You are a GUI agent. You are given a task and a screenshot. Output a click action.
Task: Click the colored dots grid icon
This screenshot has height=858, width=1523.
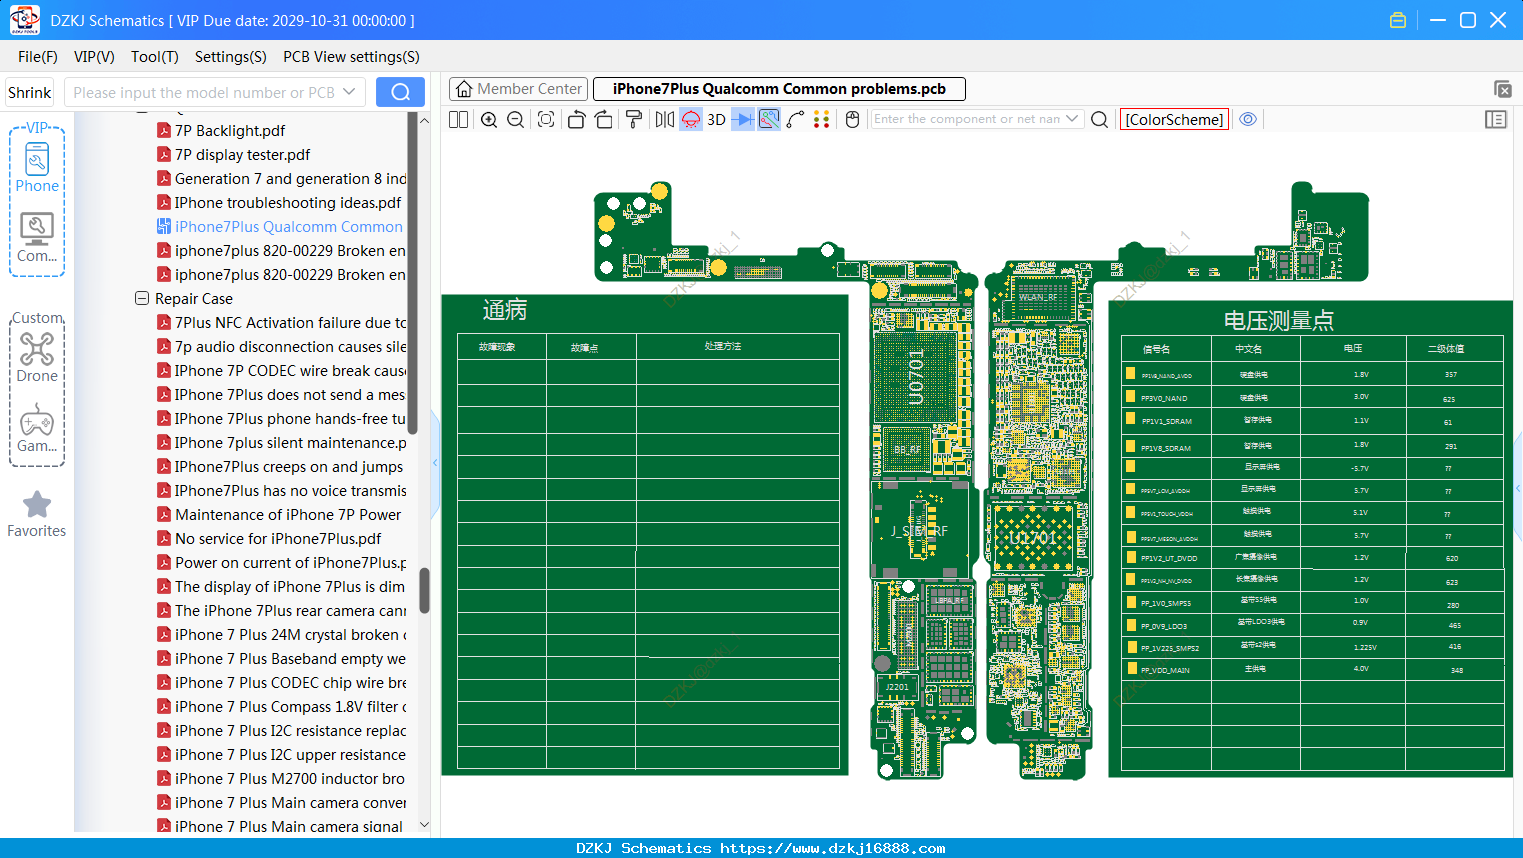(x=822, y=120)
